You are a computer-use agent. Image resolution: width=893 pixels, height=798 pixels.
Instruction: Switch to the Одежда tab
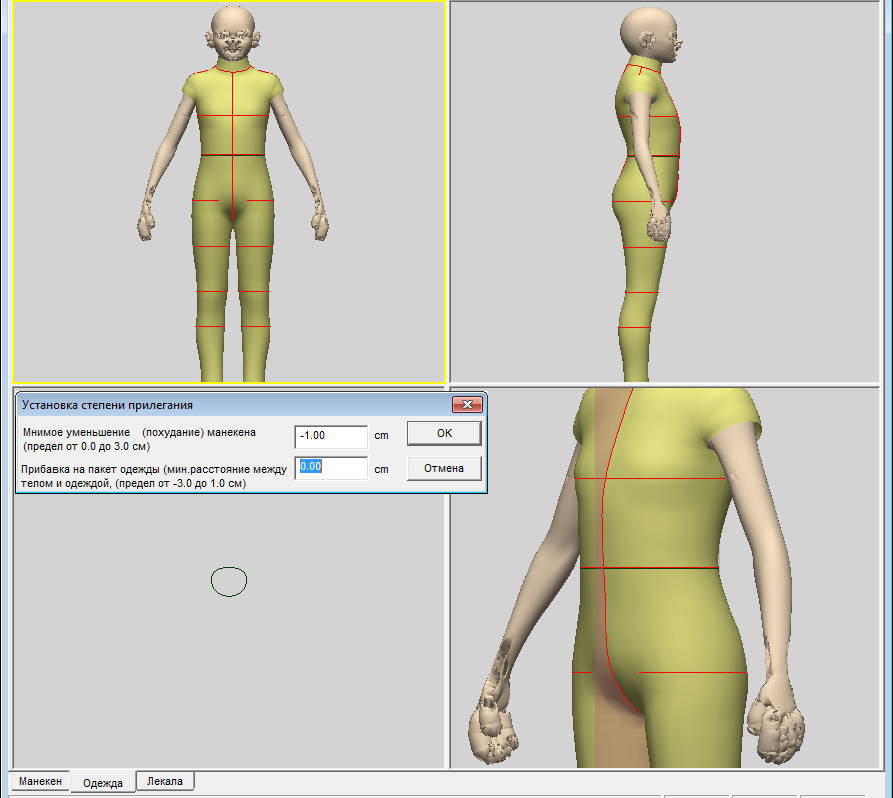tap(103, 783)
